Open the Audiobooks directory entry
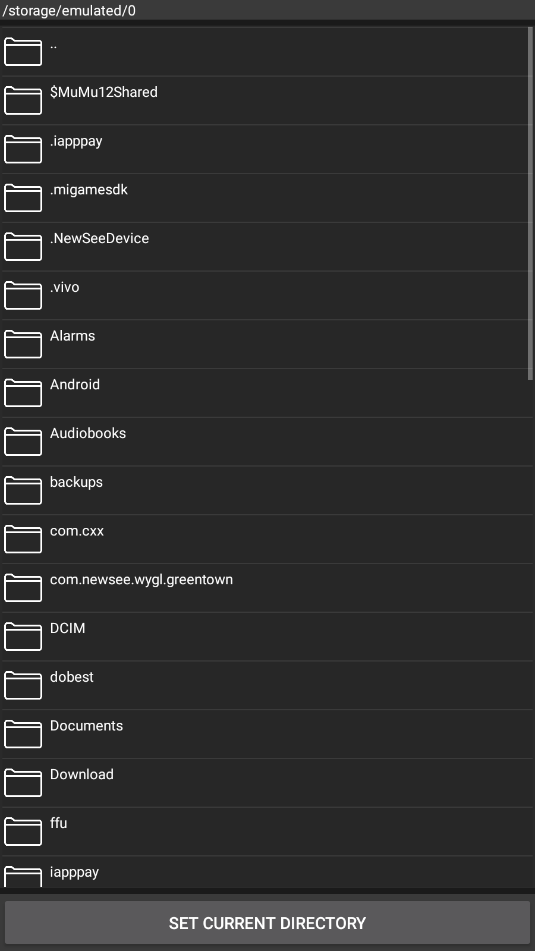The height and width of the screenshot is (951, 535). 267,442
